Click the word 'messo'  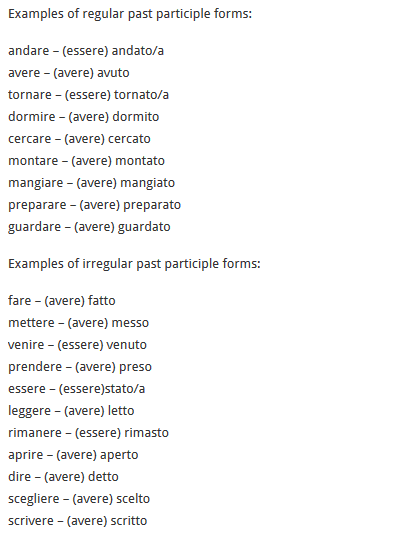[x=130, y=323]
